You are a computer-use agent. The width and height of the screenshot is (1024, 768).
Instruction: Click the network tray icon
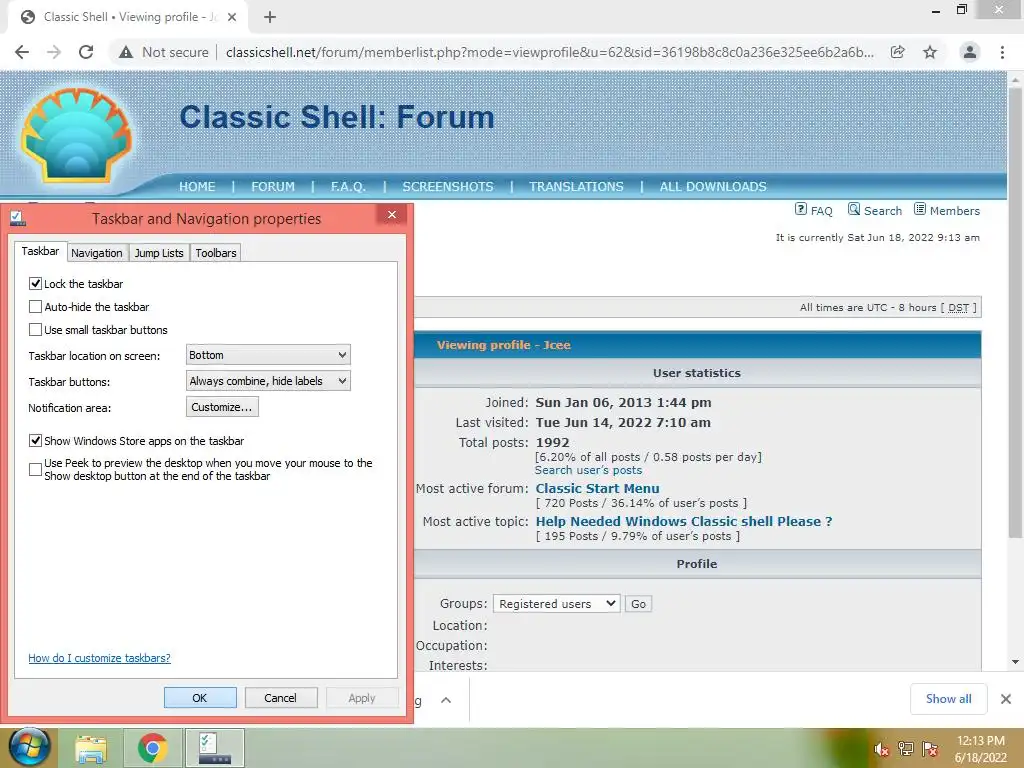click(x=906, y=749)
